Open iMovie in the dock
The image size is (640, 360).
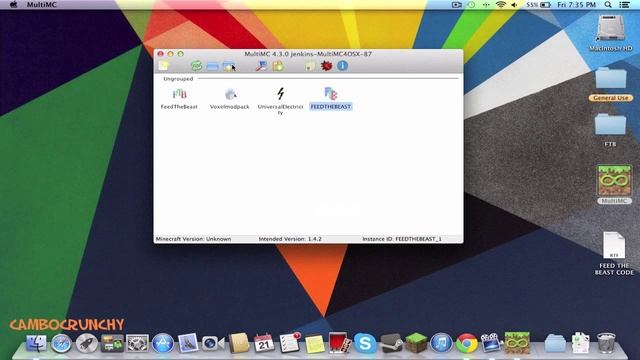pyautogui.click(x=491, y=343)
